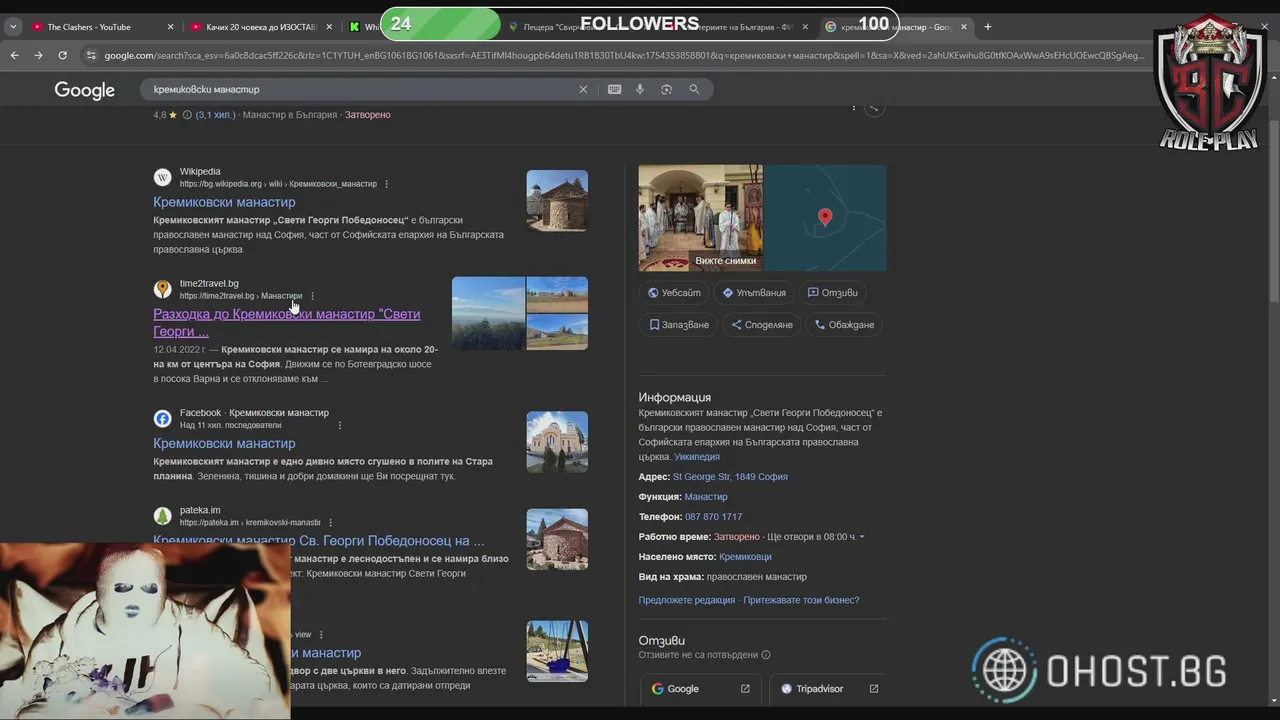Share place with Споделяне button

coord(762,325)
